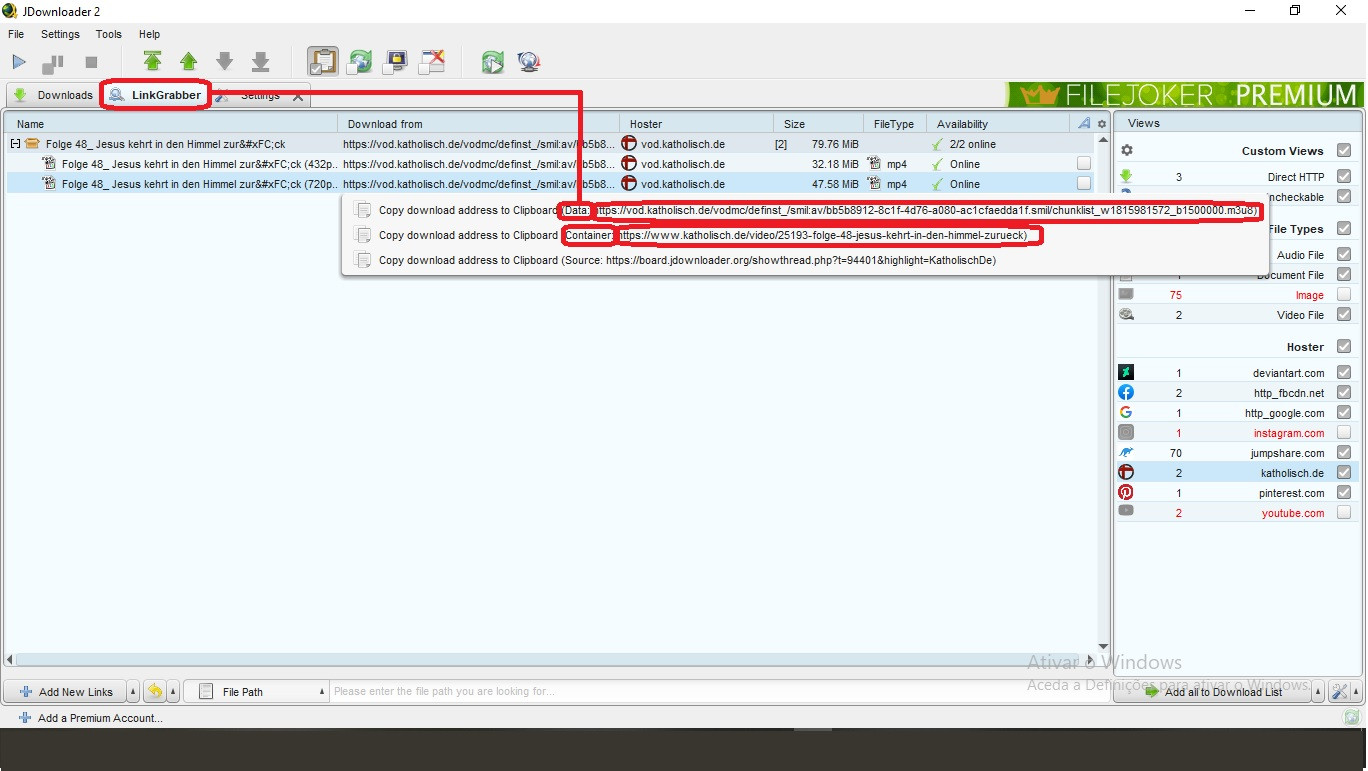The width and height of the screenshot is (1368, 771).
Task: Choose Copy download address (Container) menu entry
Action: [x=805, y=236]
